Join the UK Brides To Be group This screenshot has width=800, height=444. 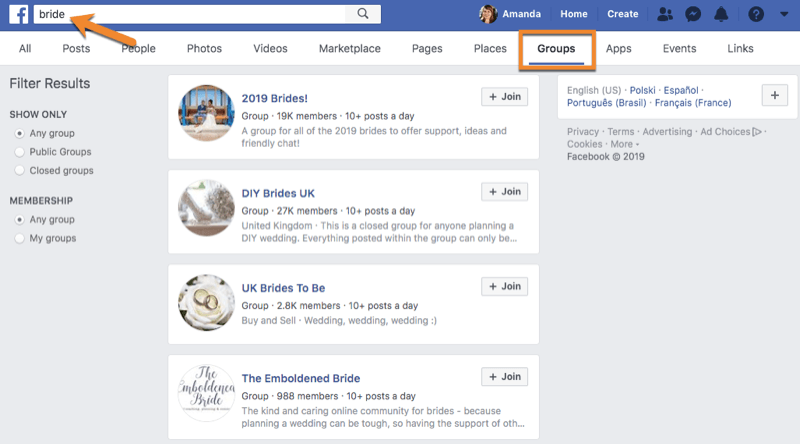(505, 286)
